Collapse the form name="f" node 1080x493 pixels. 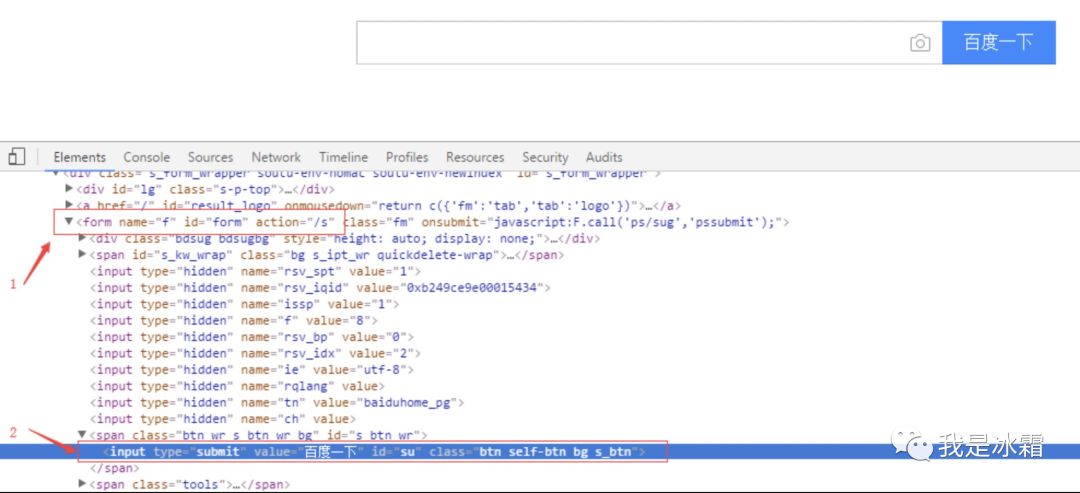(69, 222)
